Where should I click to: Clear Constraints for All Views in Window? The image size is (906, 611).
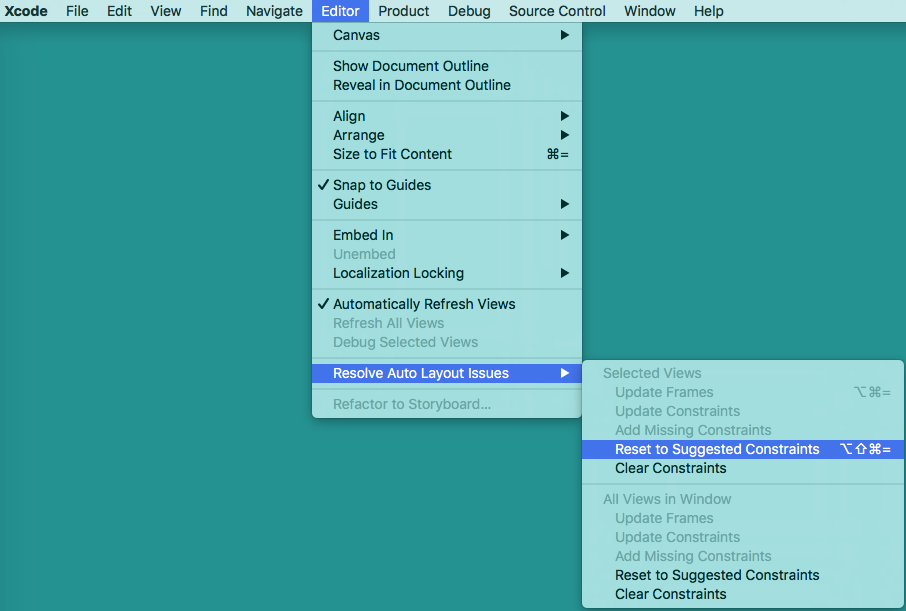(742, 594)
